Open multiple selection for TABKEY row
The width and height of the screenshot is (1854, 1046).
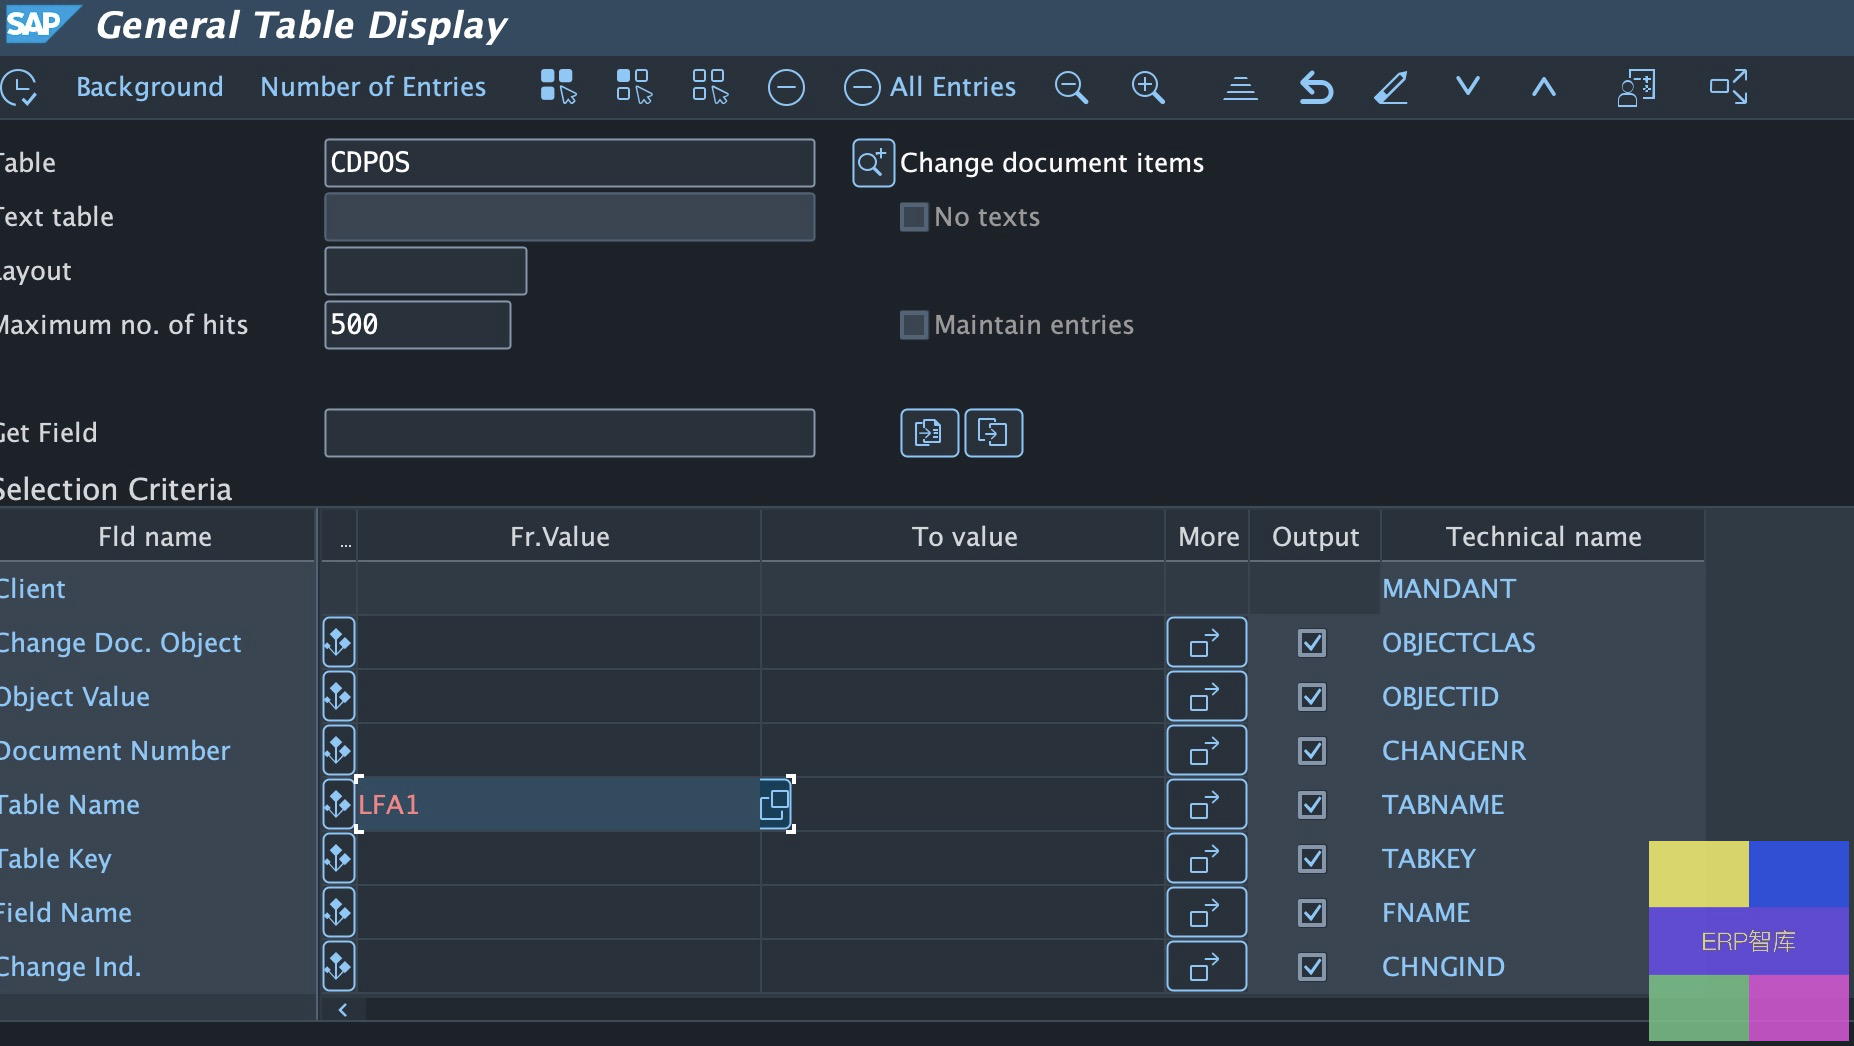point(1206,858)
